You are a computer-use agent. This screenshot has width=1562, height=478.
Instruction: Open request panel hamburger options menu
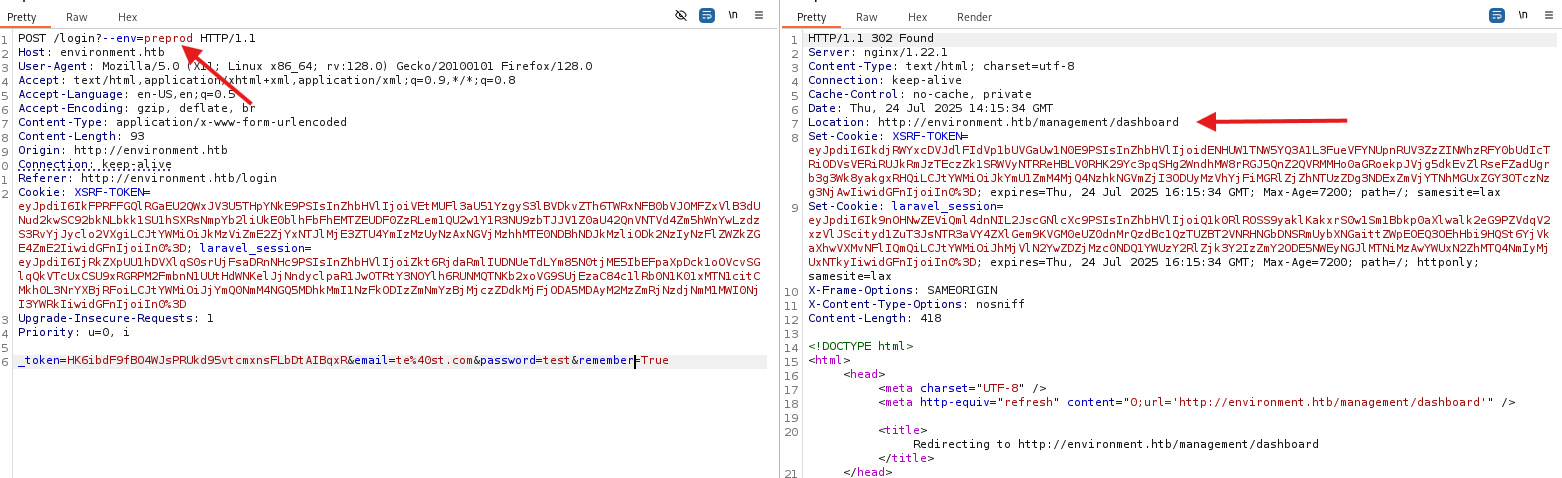pos(759,16)
